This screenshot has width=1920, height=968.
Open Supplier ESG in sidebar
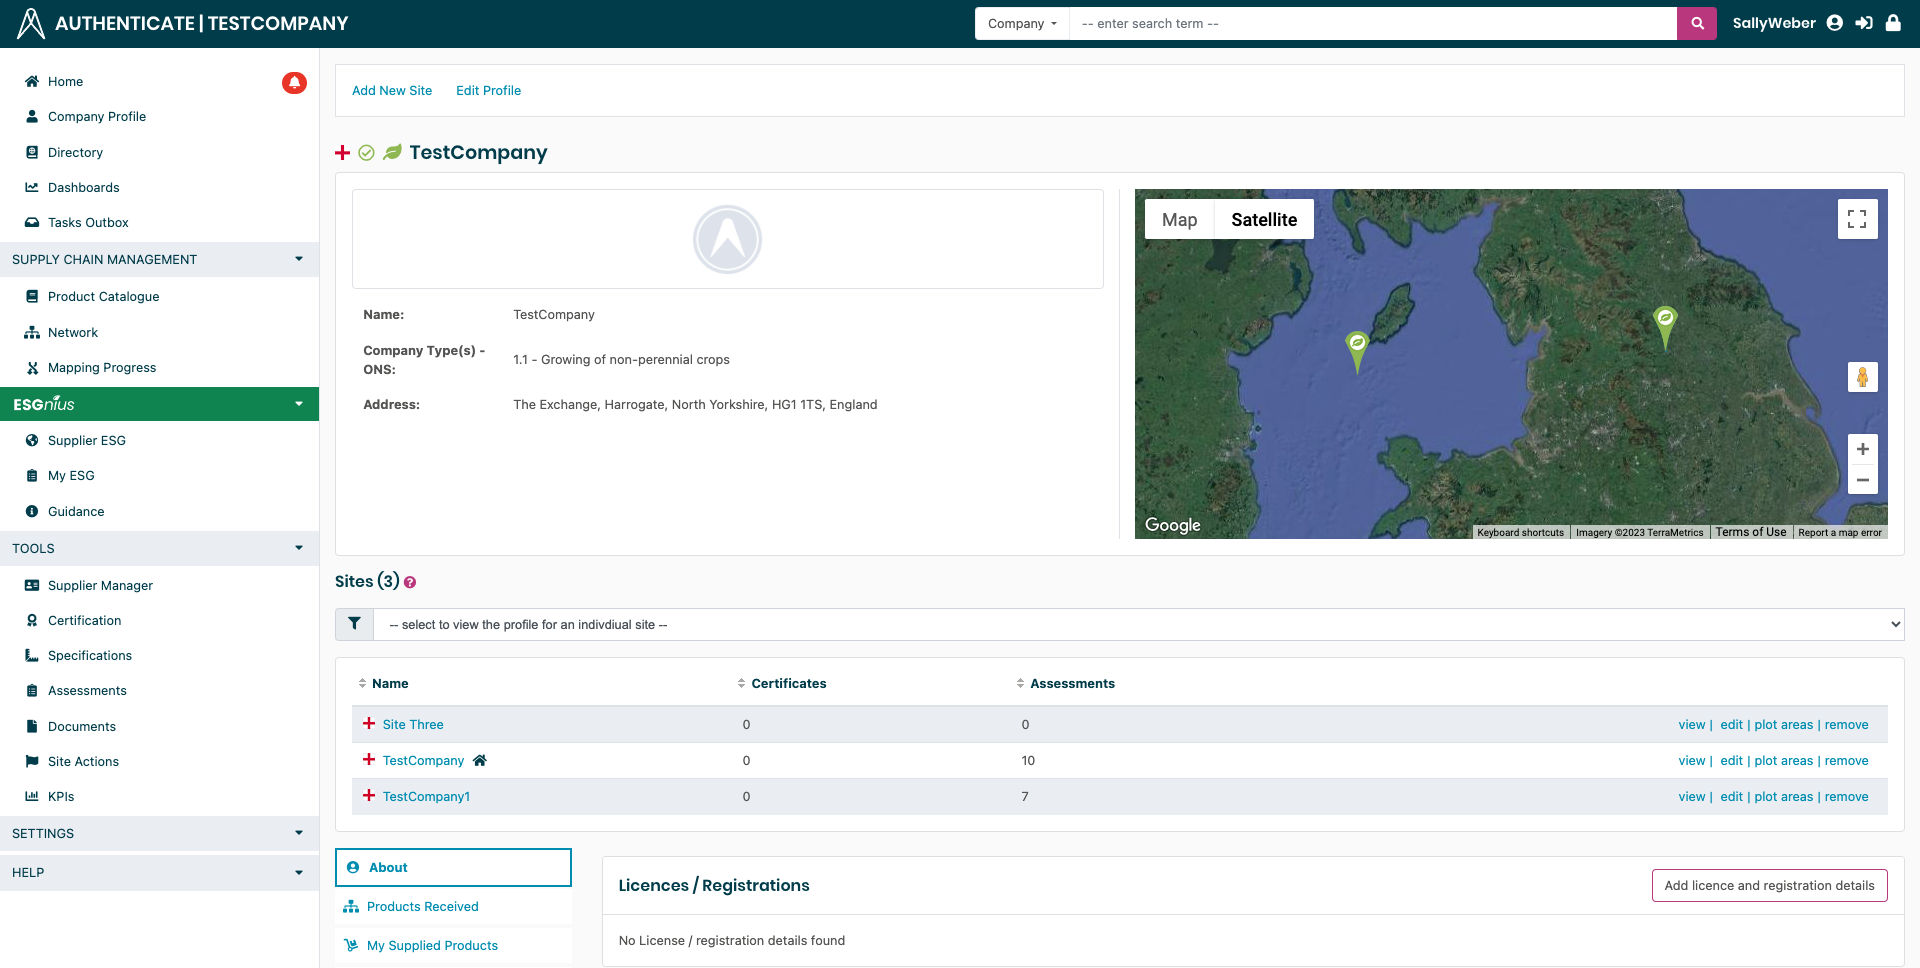(x=87, y=440)
